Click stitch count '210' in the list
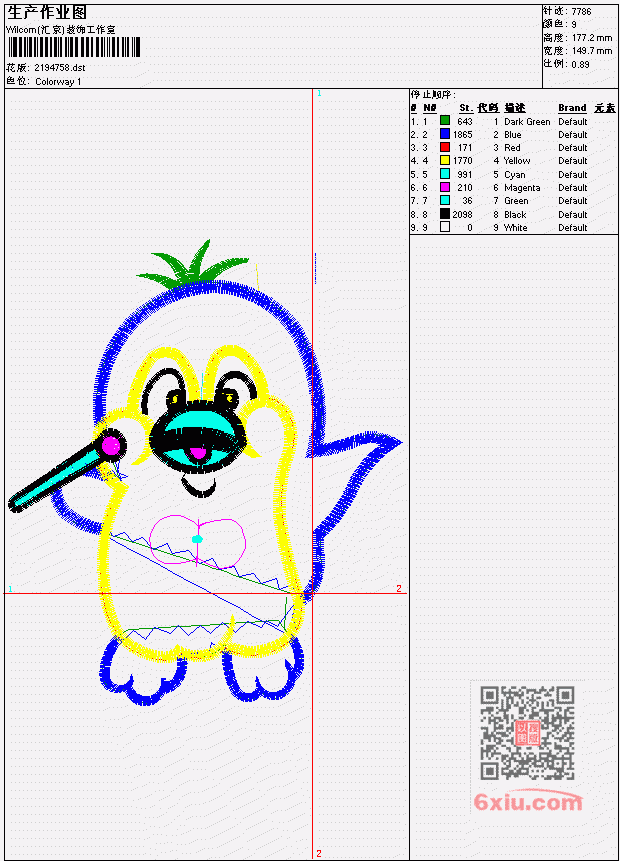The width and height of the screenshot is (620, 861). (x=465, y=188)
